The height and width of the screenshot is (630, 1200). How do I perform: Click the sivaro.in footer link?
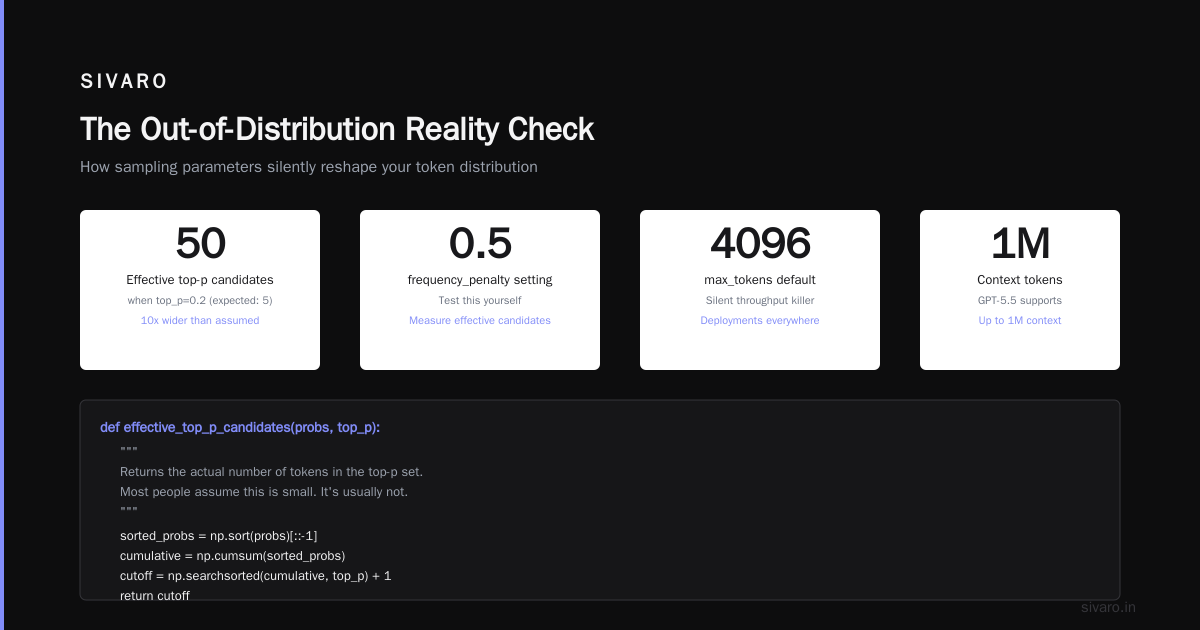point(1109,607)
